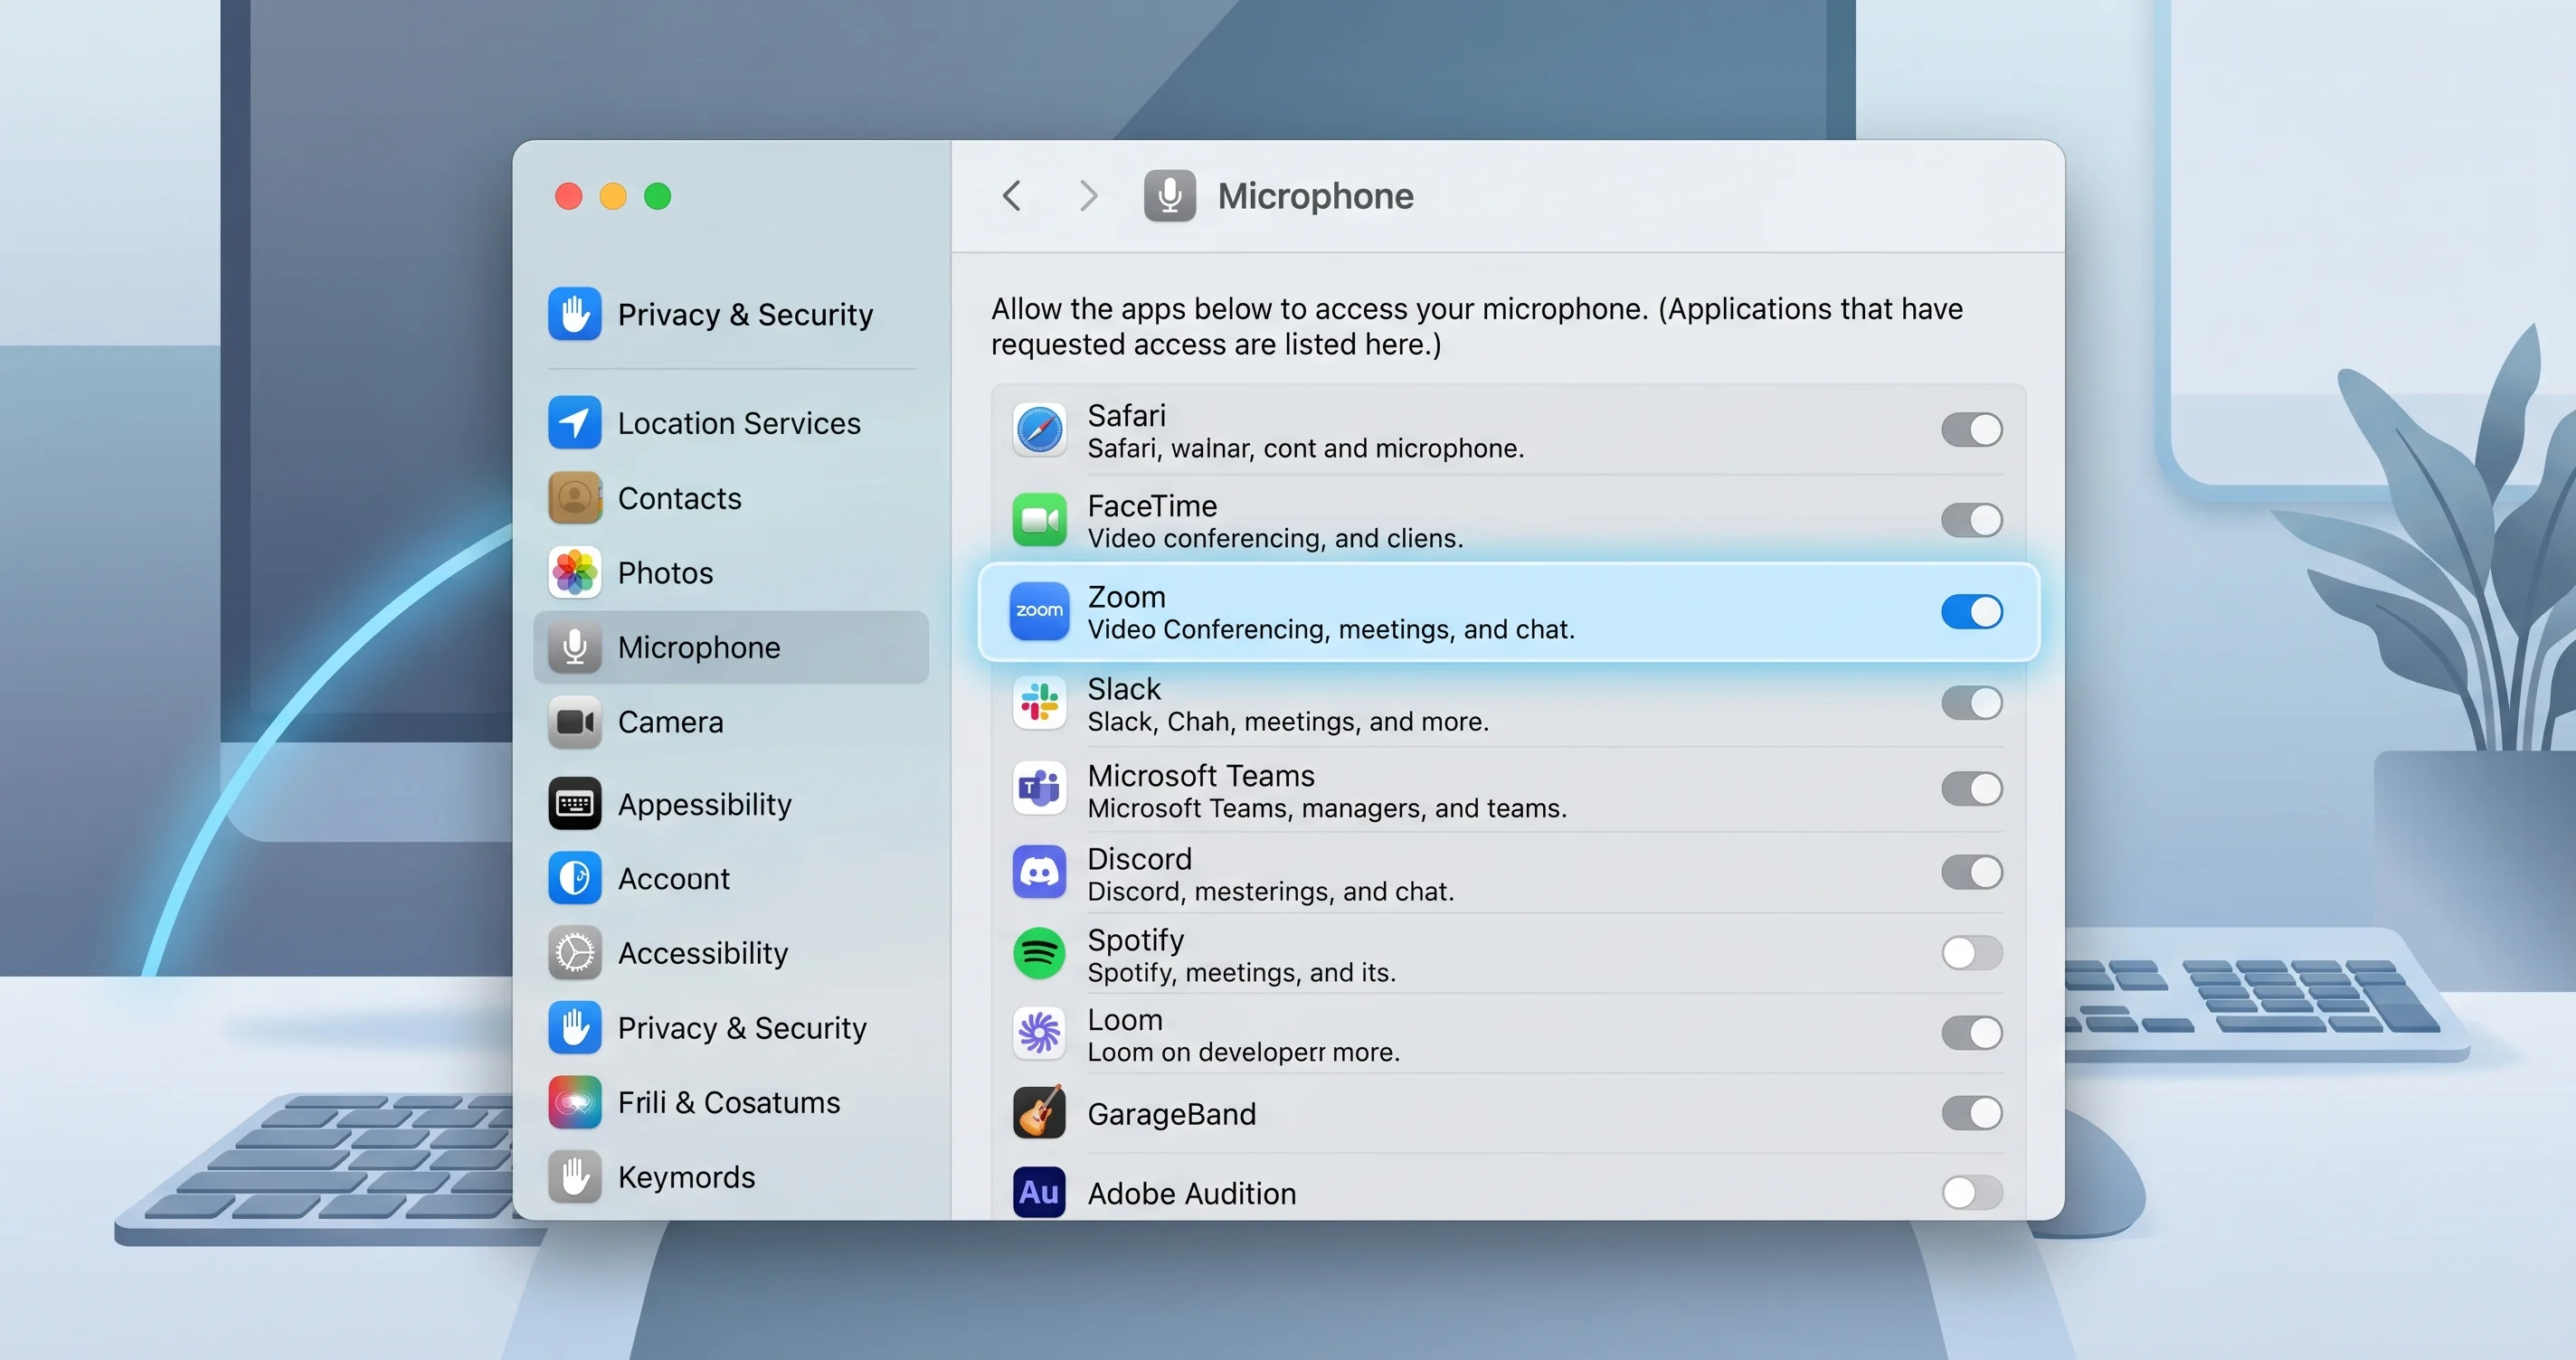Click the Safari compass icon
Viewport: 2576px width, 1360px height.
1039,430
